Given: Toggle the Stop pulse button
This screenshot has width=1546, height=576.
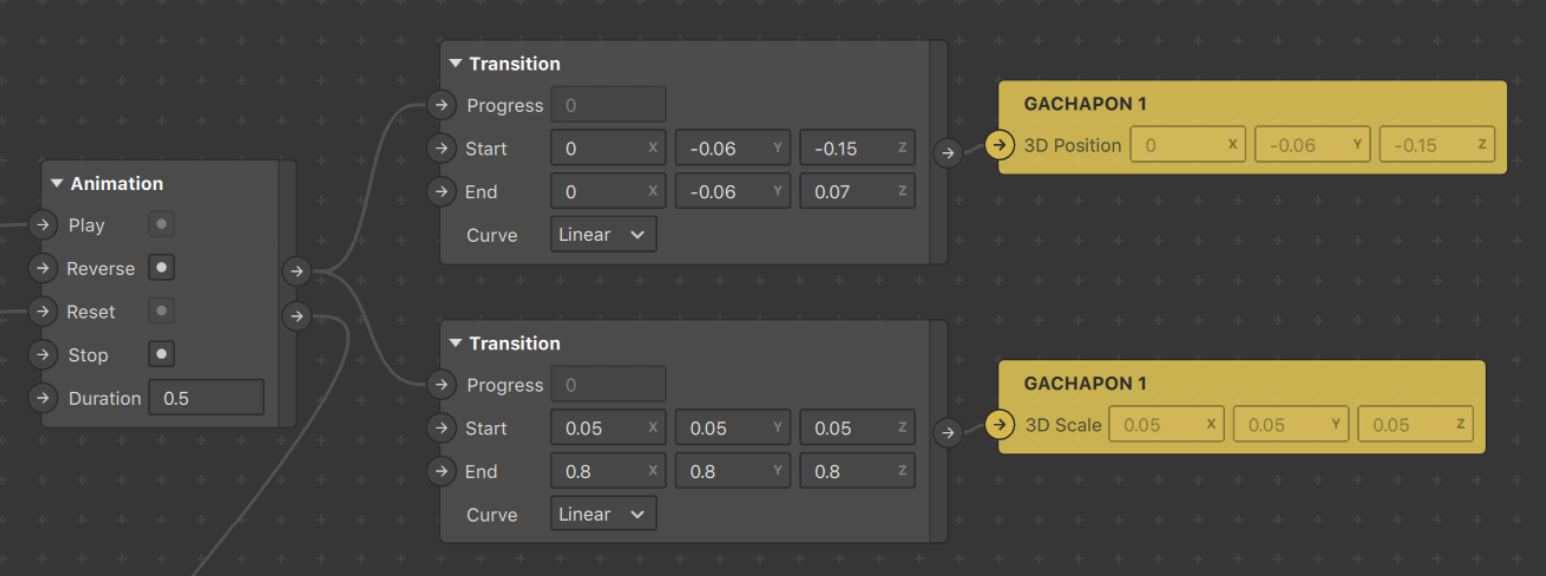Looking at the screenshot, I should tap(161, 354).
